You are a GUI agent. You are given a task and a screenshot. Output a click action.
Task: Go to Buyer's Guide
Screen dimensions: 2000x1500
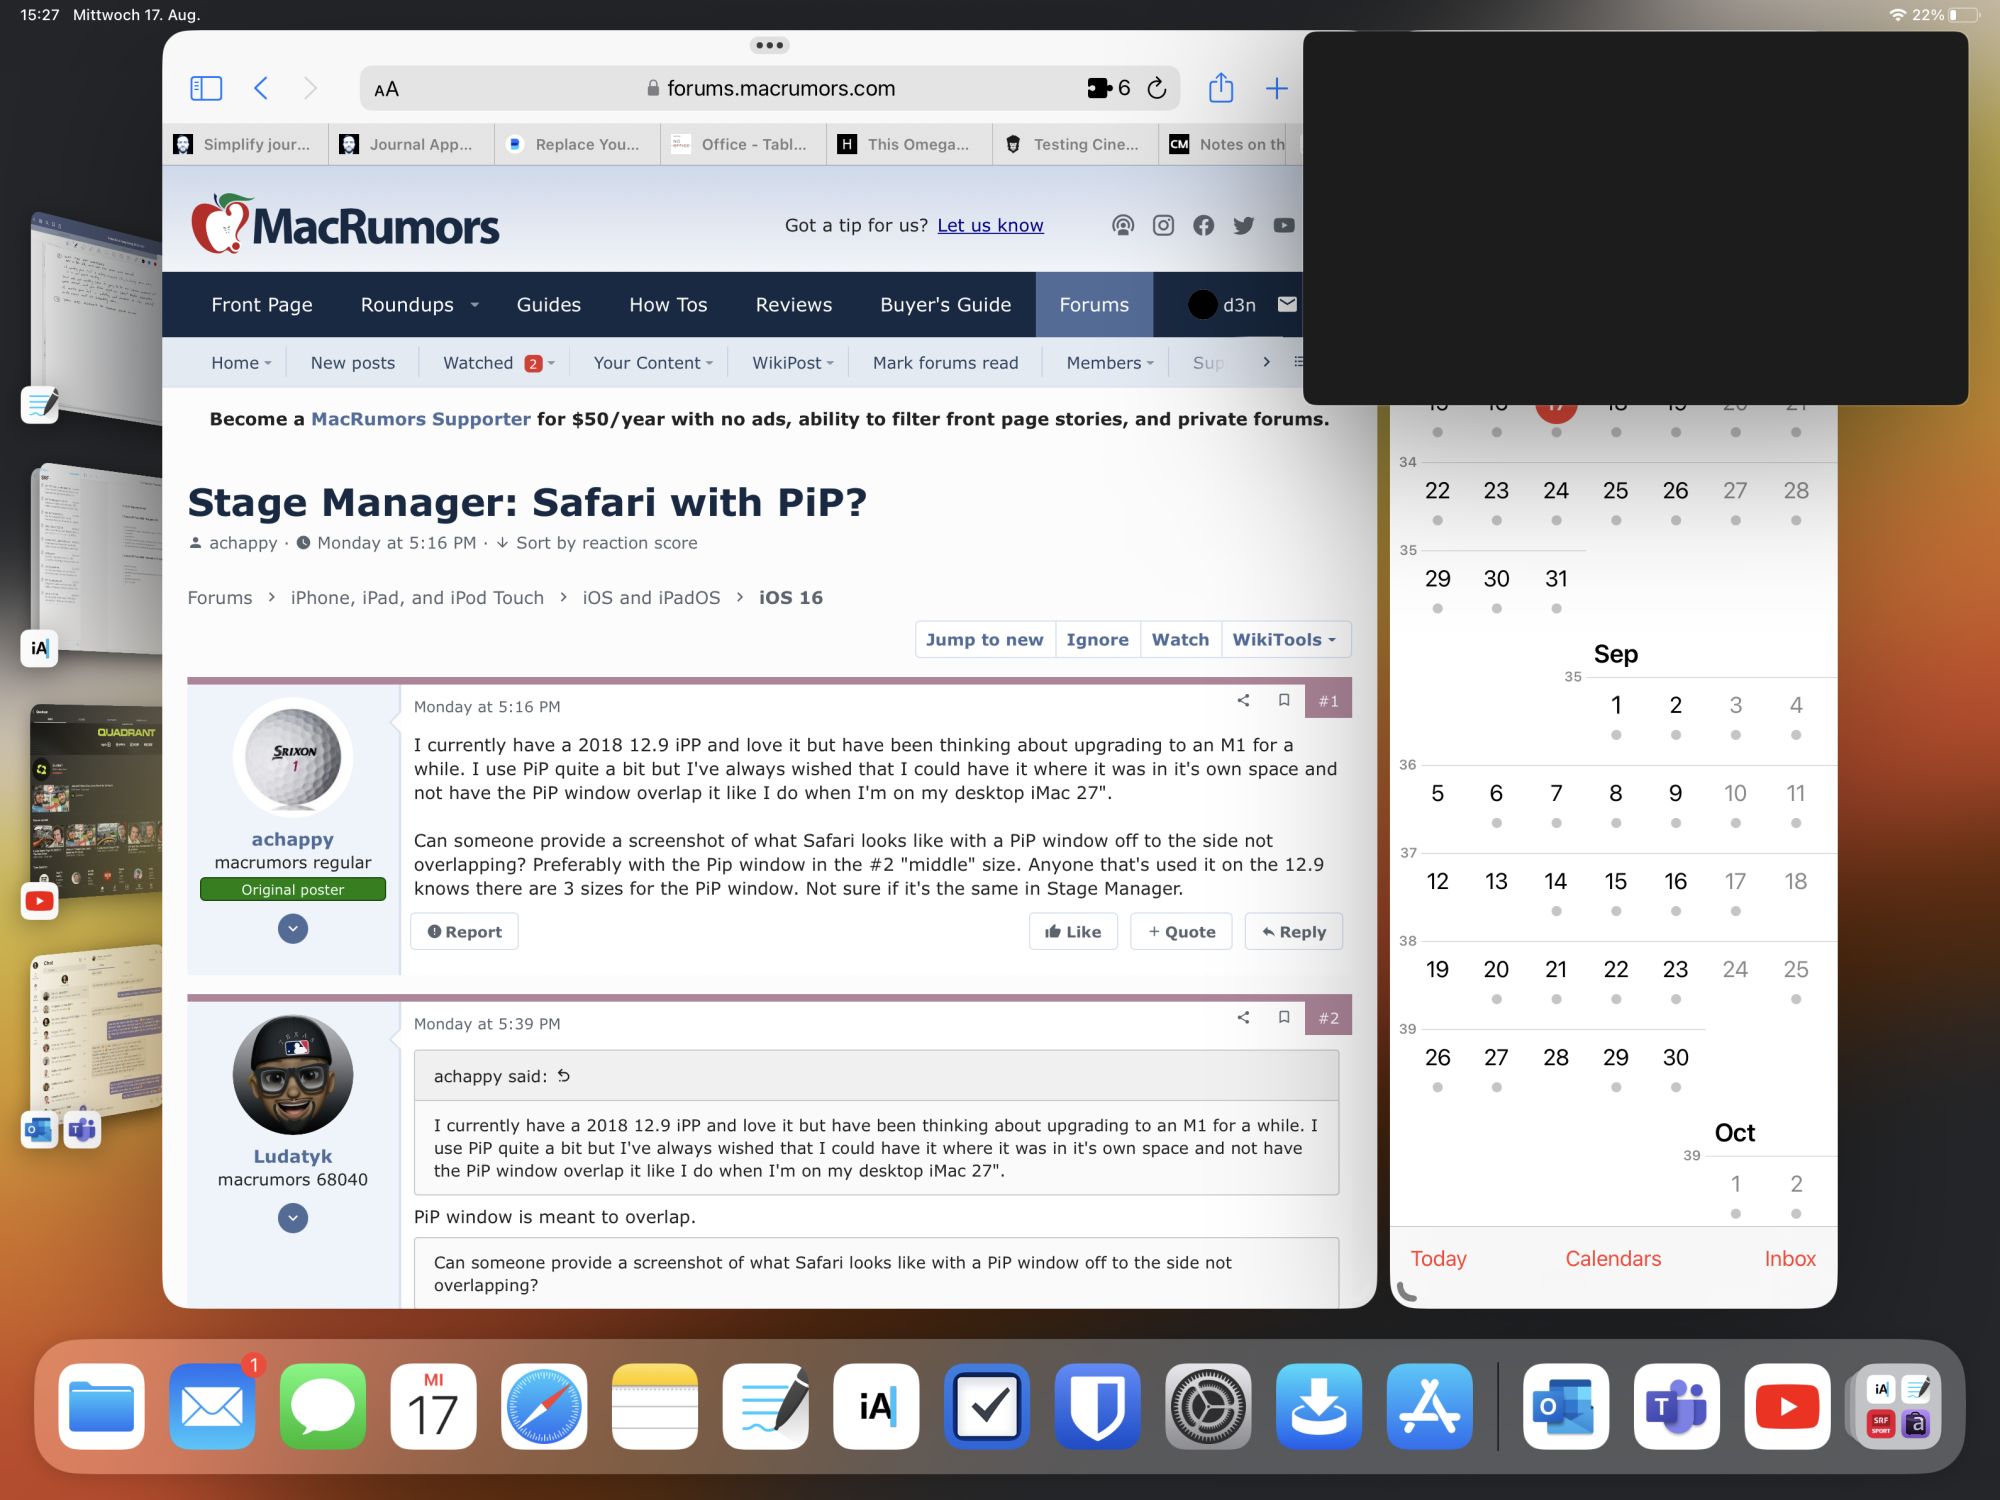coord(945,305)
